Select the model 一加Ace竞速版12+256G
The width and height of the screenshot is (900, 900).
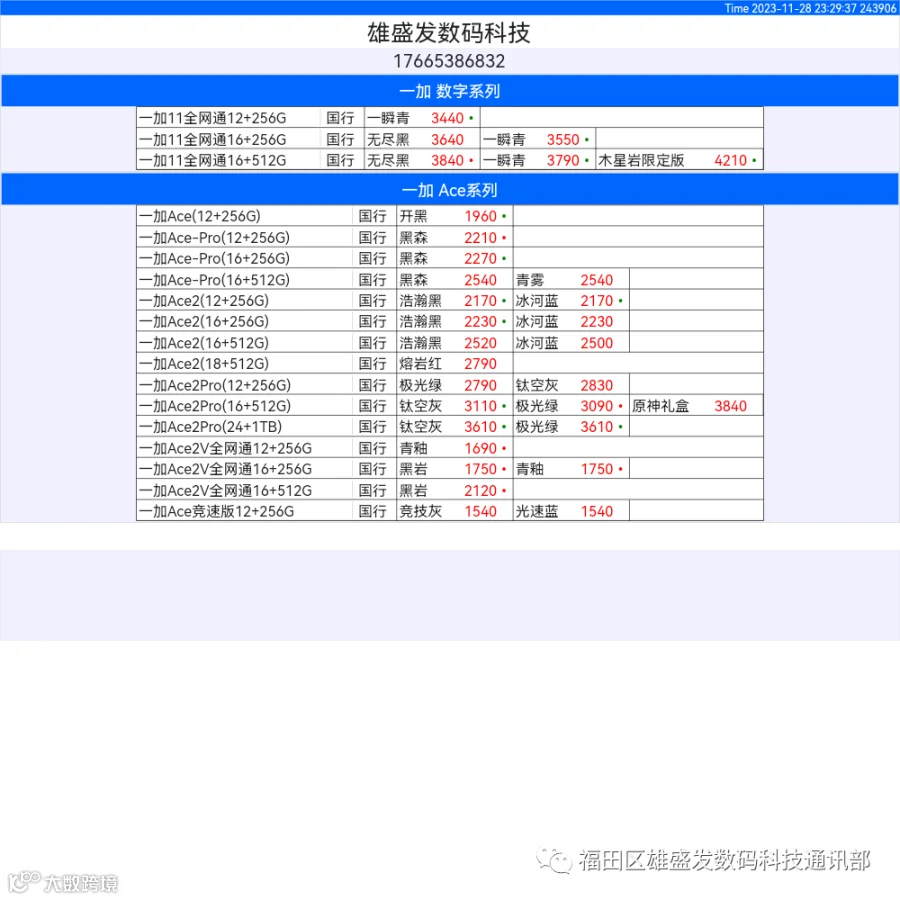coord(216,511)
